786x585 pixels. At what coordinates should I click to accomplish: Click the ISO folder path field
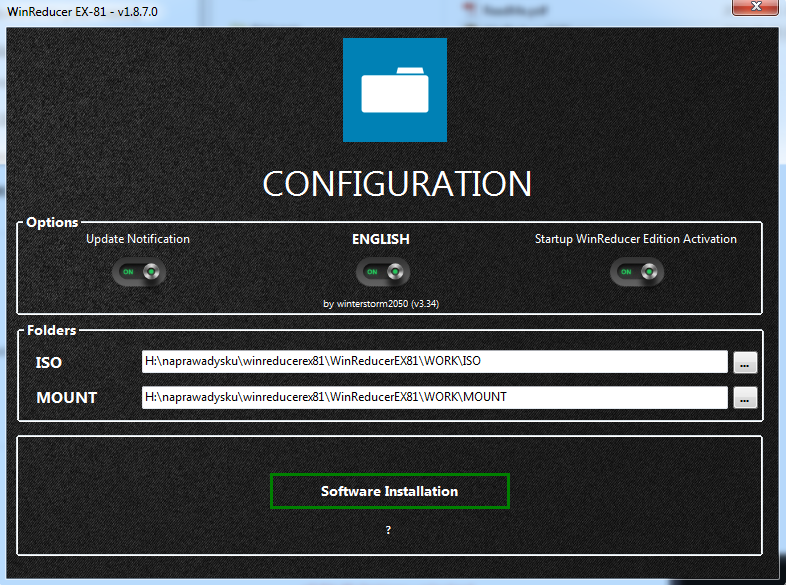[x=435, y=361]
